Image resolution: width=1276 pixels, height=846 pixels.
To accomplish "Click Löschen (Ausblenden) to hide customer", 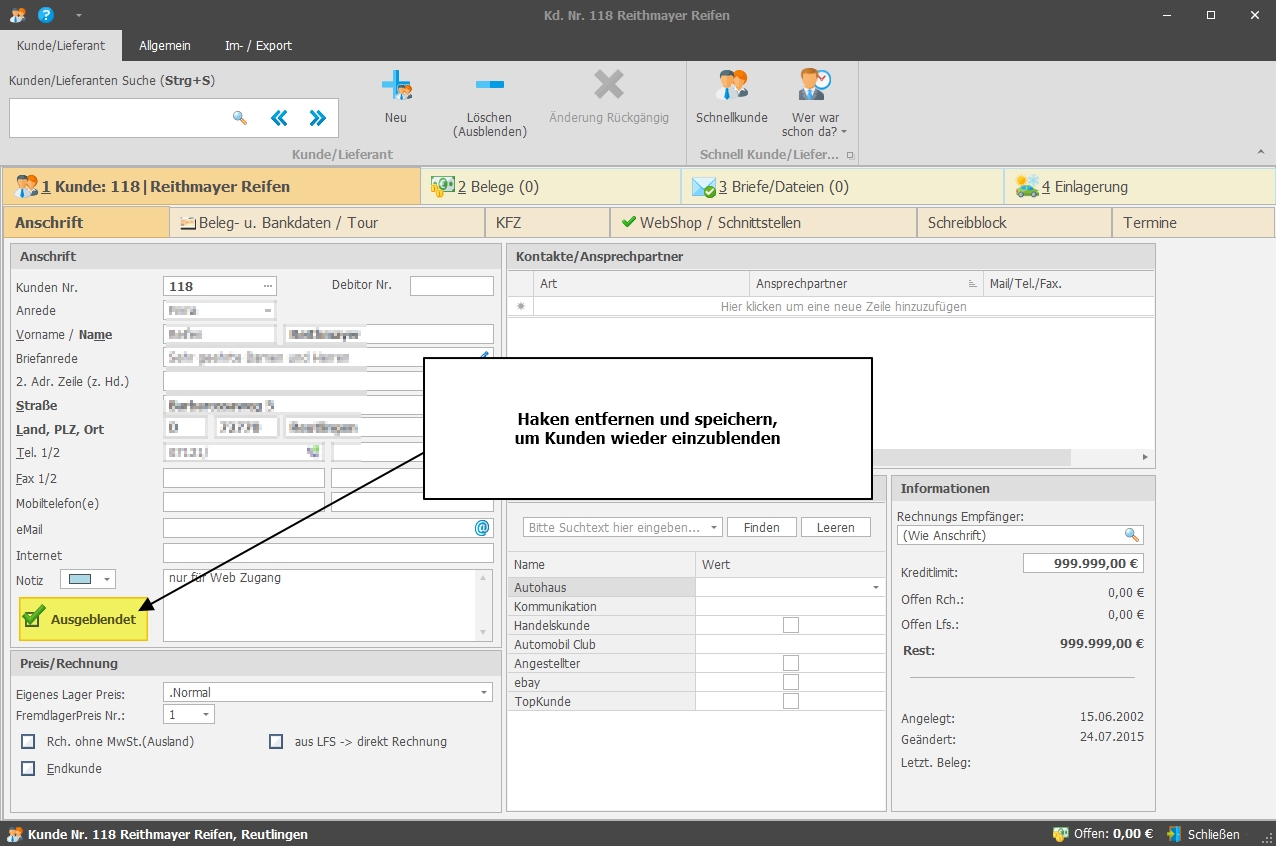I will (x=489, y=103).
